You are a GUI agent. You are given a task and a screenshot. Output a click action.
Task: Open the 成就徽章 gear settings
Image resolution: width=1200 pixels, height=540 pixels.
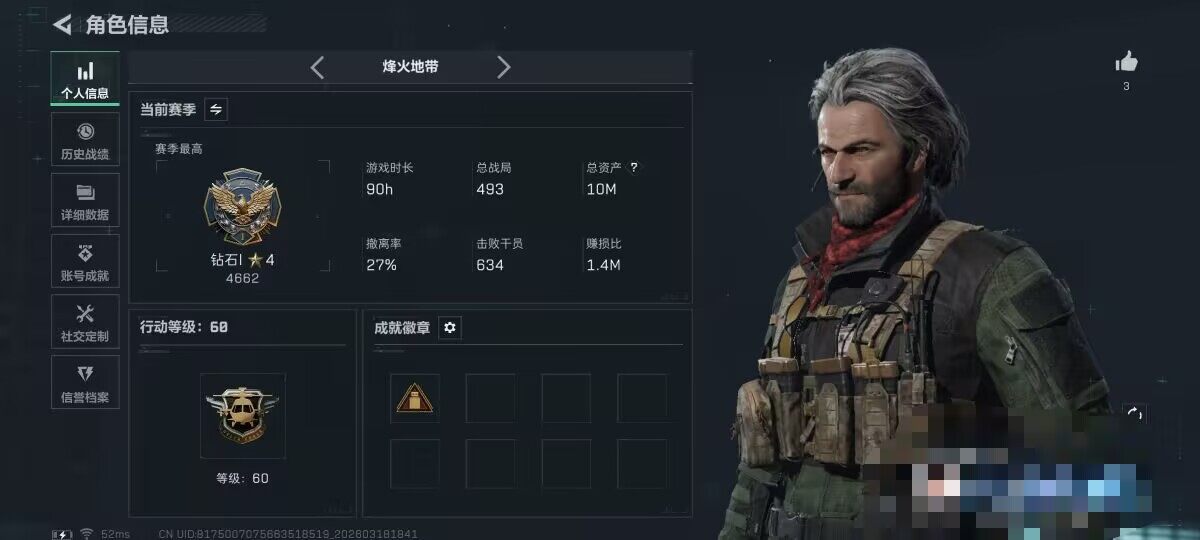pos(450,328)
